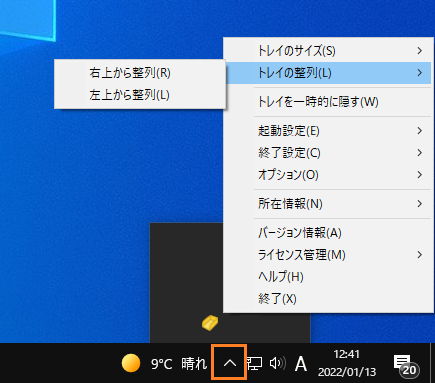
Task: Expand the arrow next to 所在情報(N)
Action: (420, 204)
